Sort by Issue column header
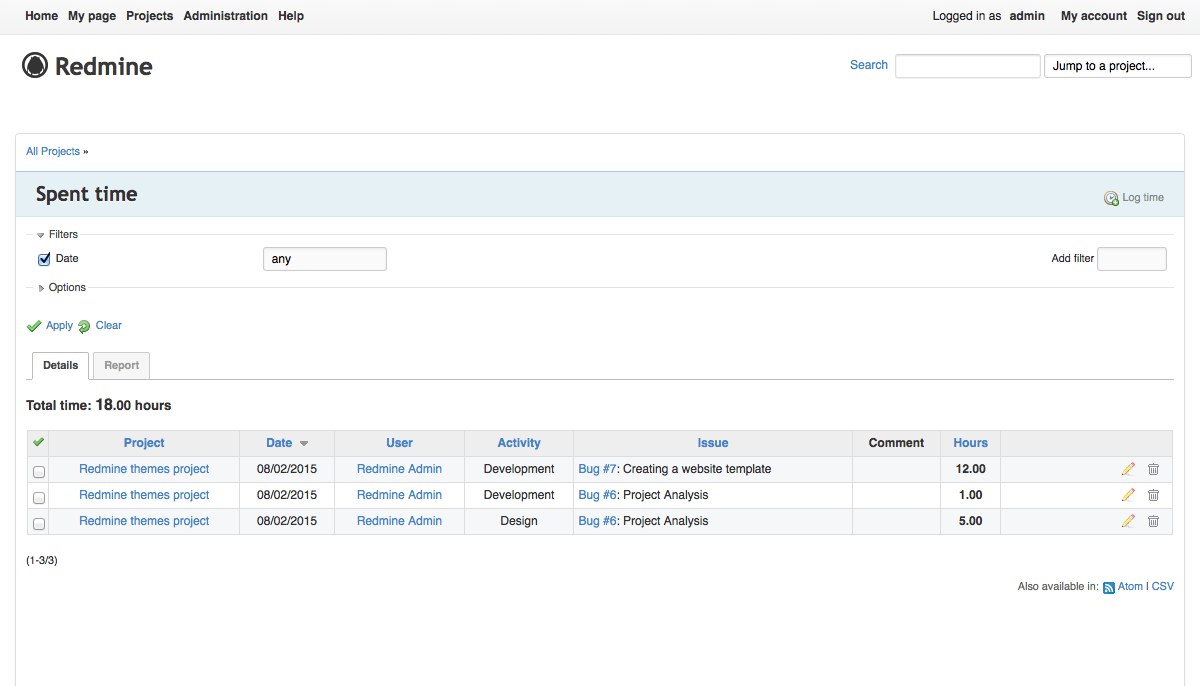 (x=713, y=443)
